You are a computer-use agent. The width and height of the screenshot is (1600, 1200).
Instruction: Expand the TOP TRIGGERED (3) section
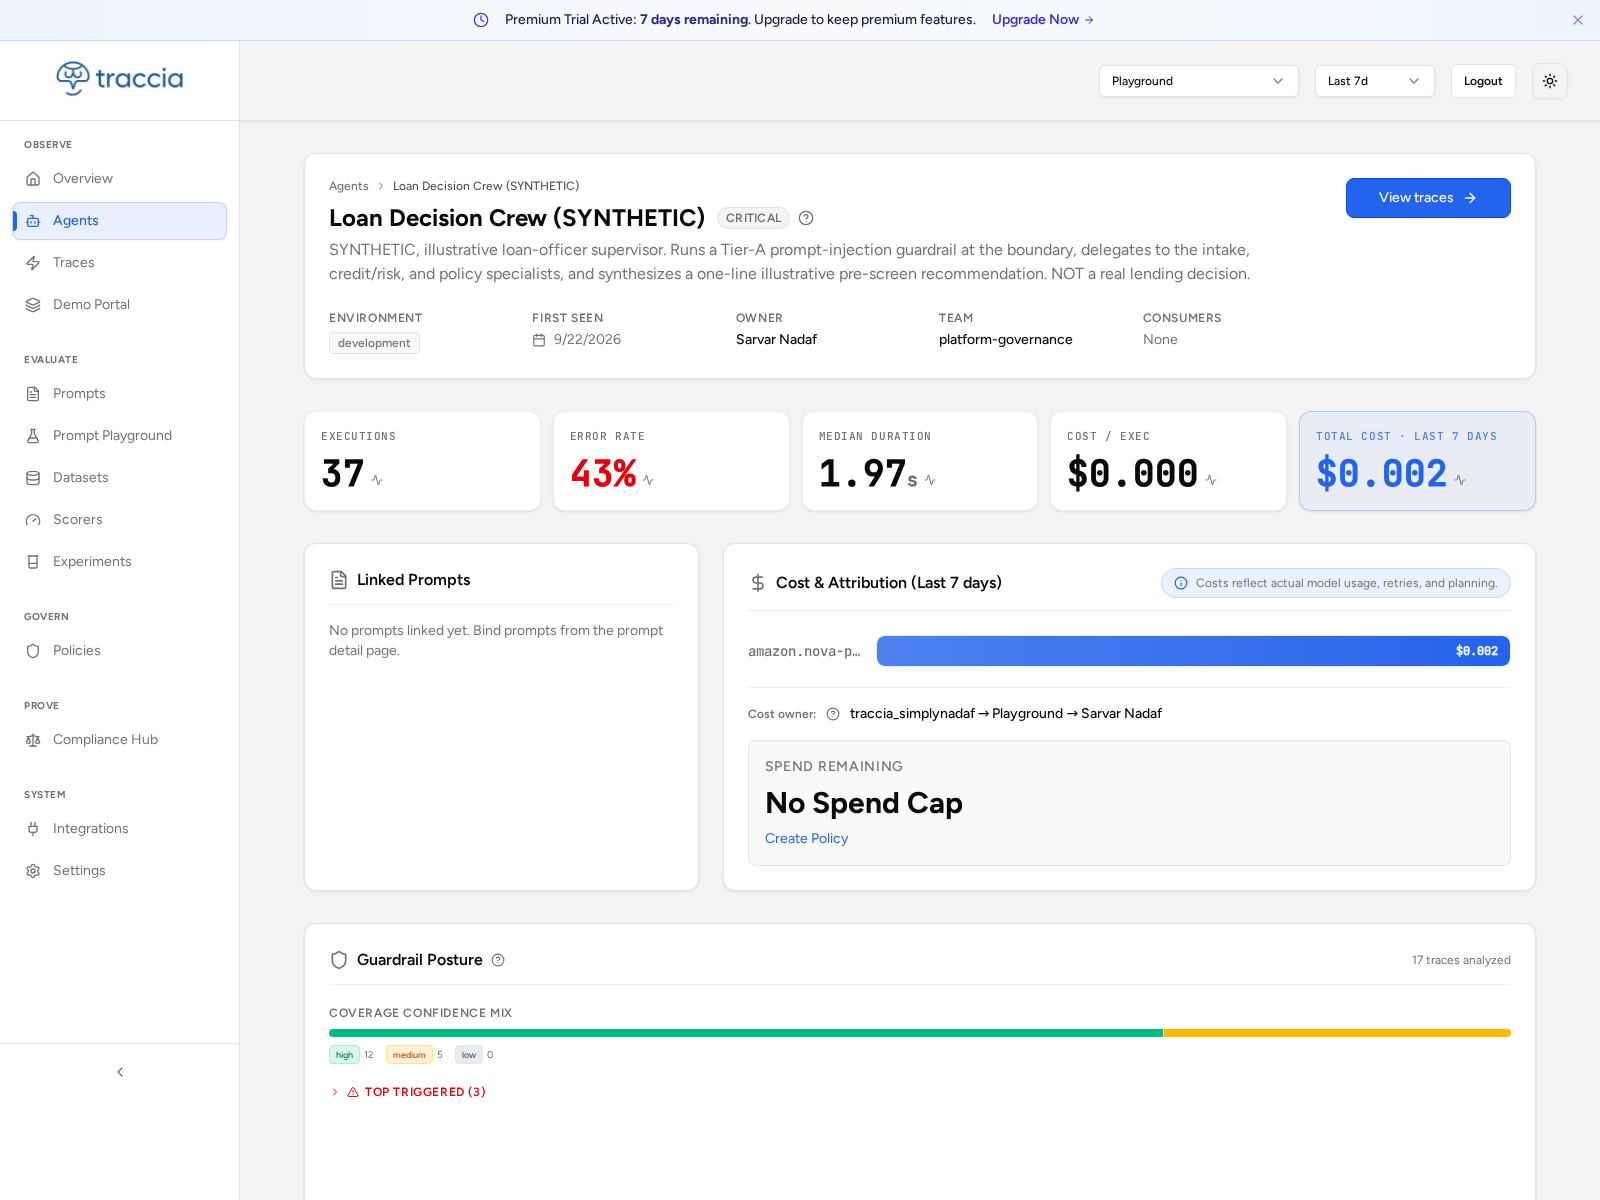tap(408, 1092)
